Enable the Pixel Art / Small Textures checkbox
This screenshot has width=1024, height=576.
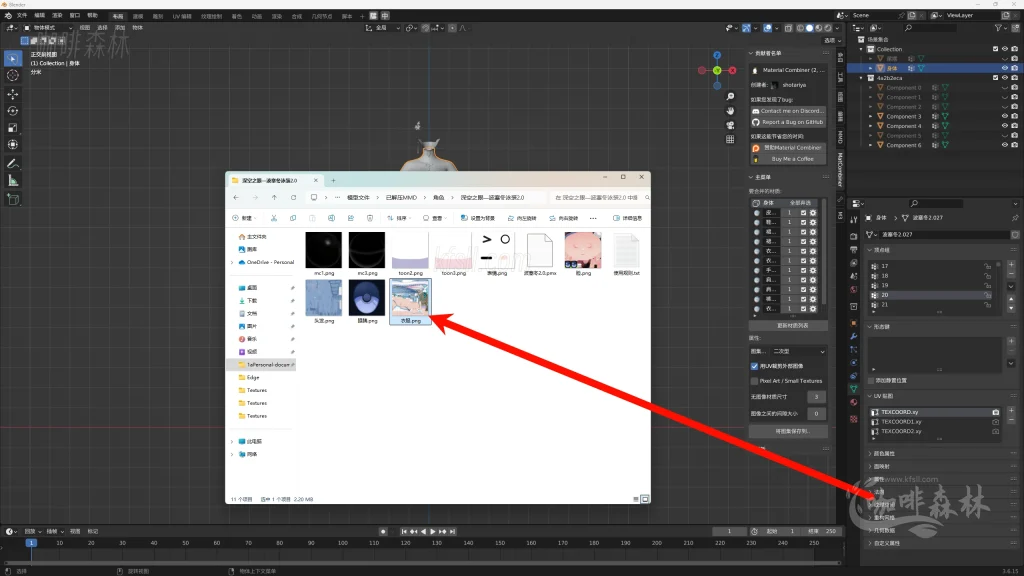(754, 381)
